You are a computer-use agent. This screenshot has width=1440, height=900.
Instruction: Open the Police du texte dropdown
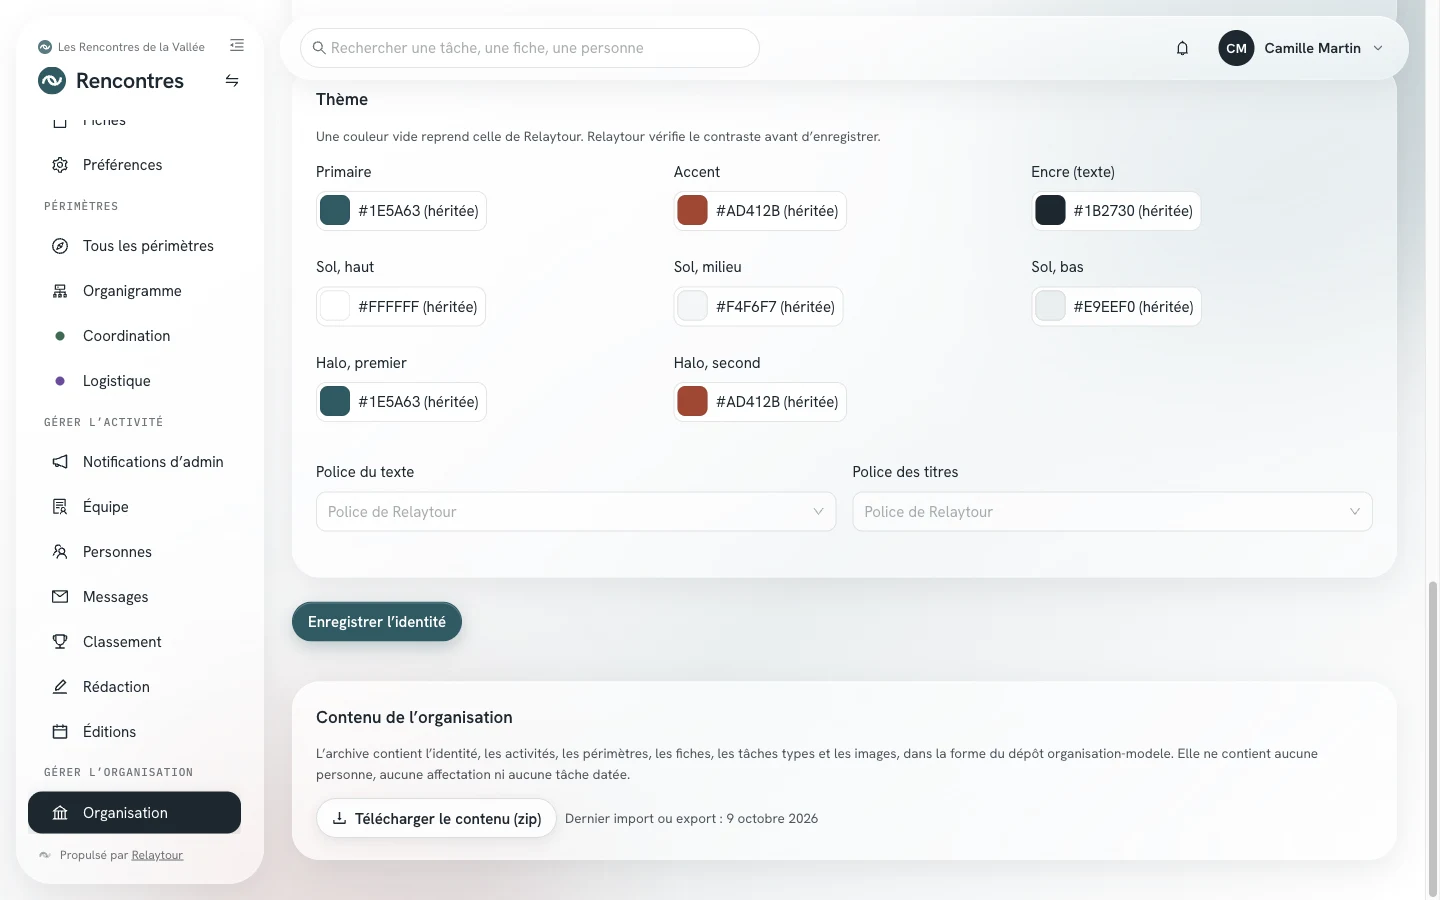click(x=576, y=512)
